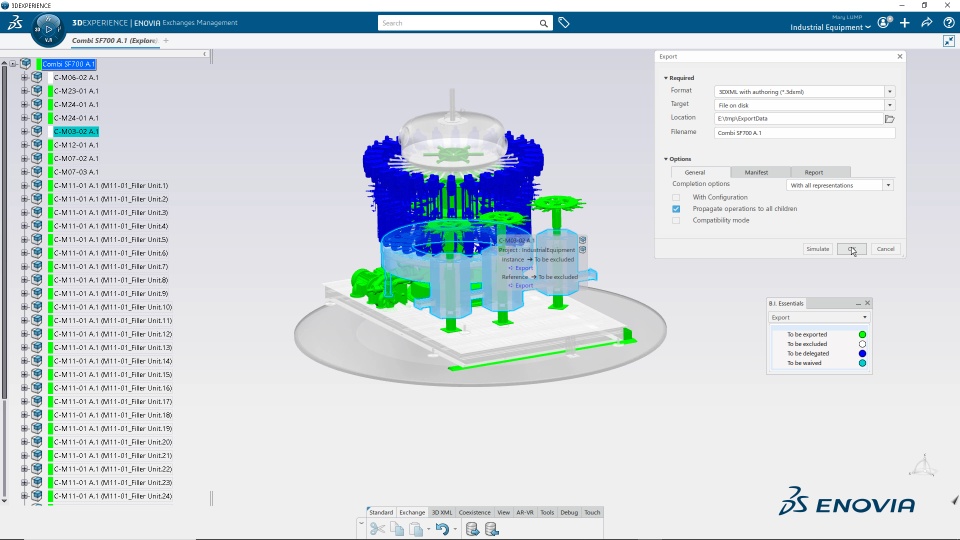Collapse the Options section
Viewport: 960px width, 540px height.
[x=666, y=159]
